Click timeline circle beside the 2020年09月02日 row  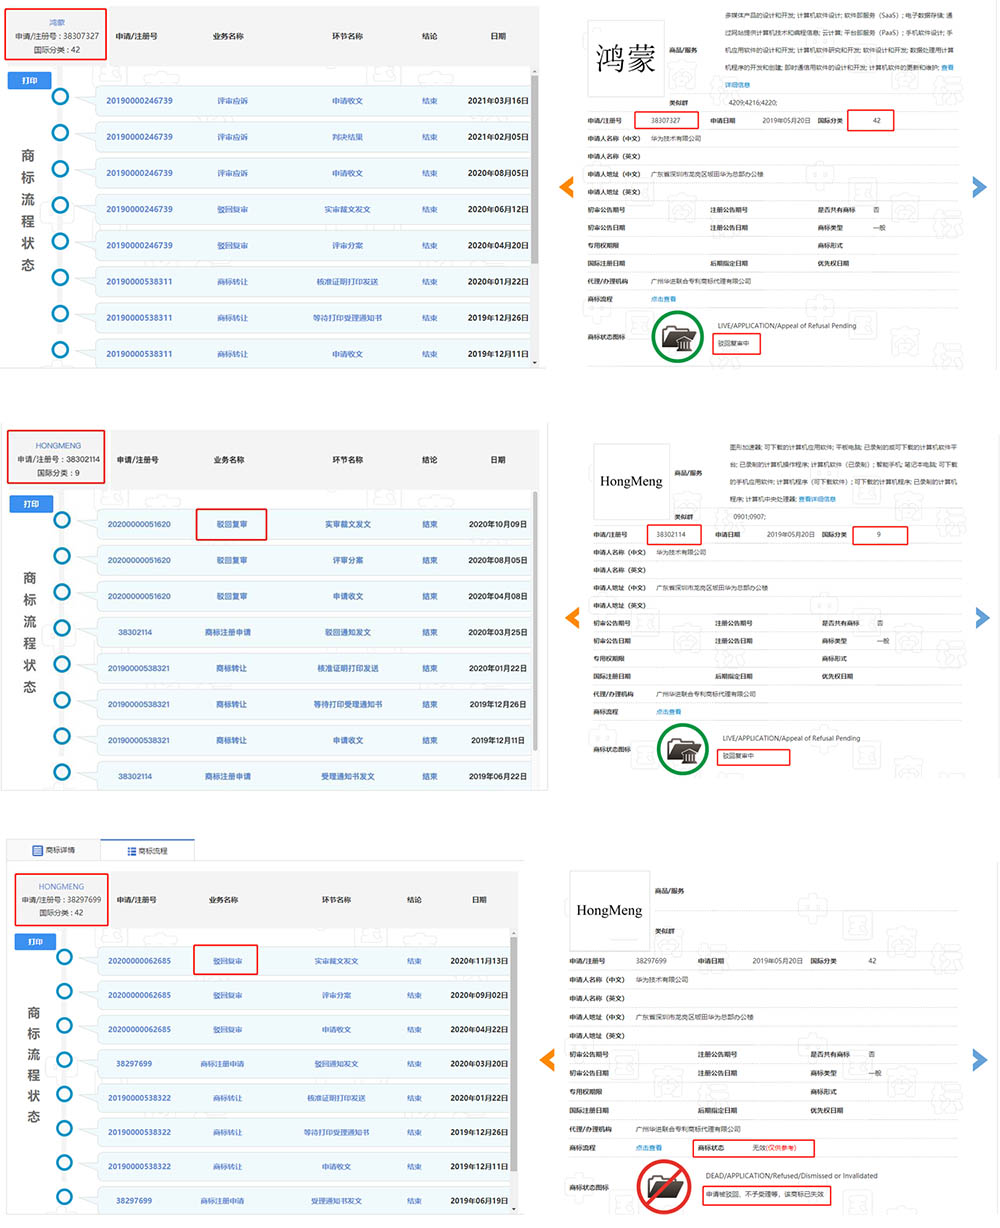pos(64,991)
